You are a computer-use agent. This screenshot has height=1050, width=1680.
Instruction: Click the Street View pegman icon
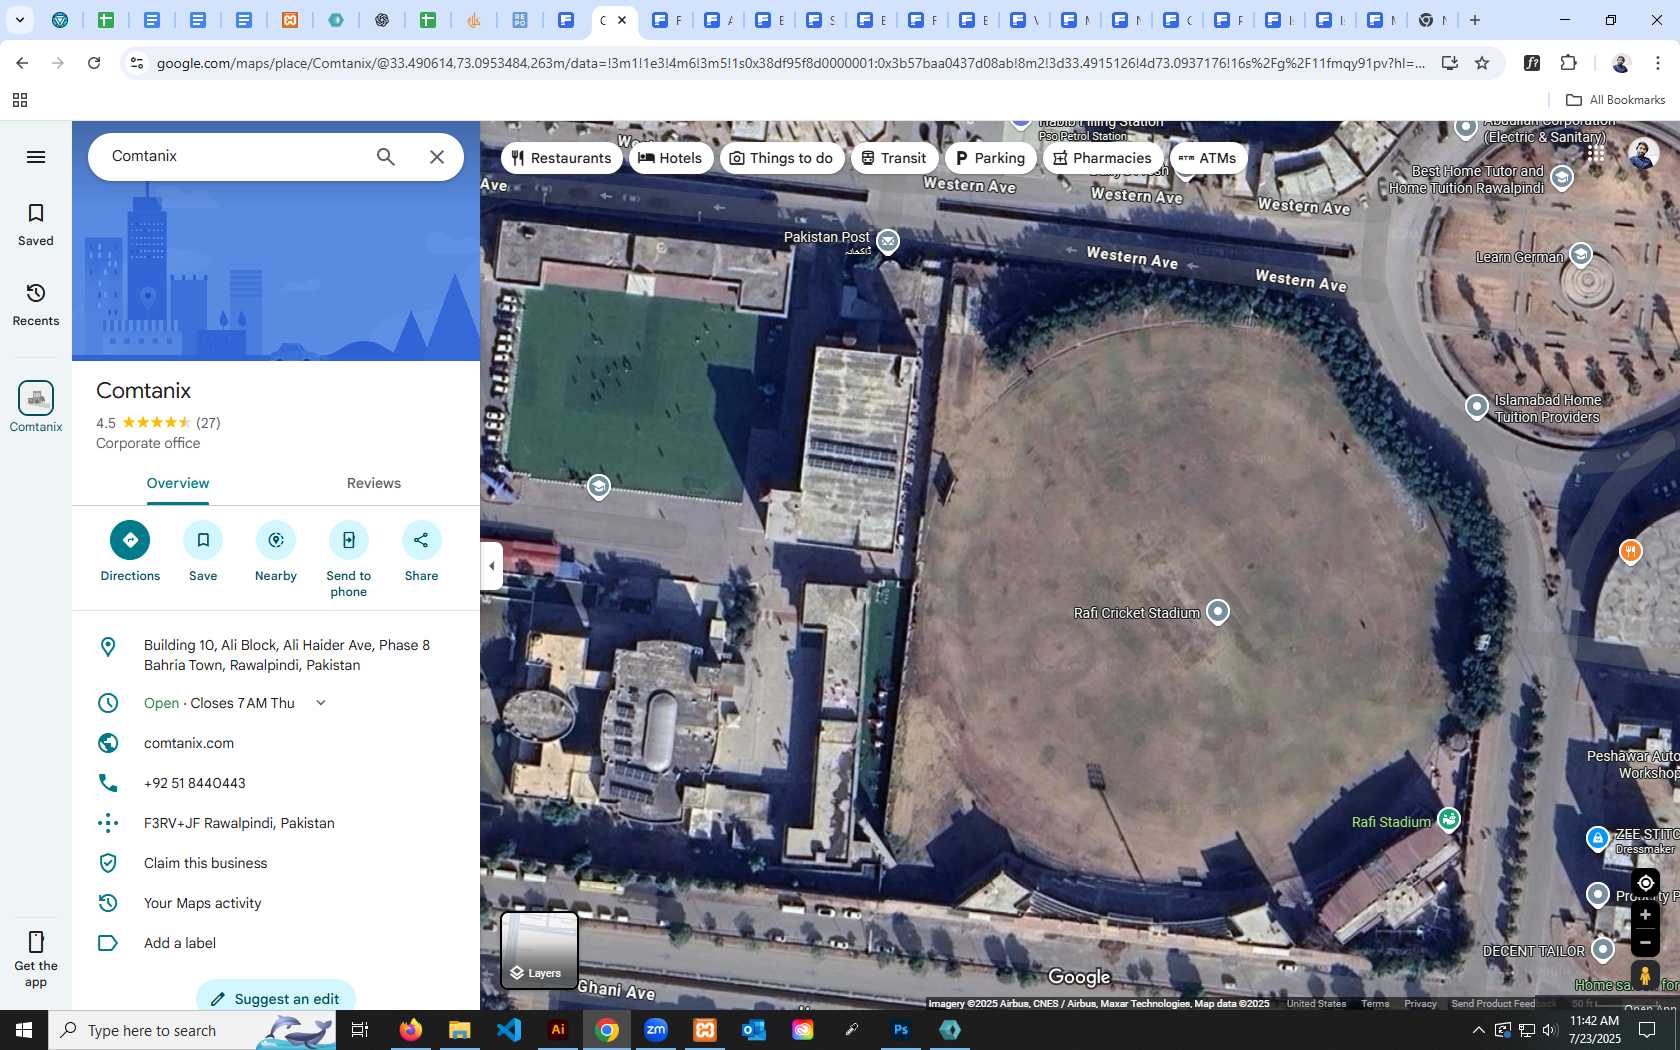(1645, 975)
